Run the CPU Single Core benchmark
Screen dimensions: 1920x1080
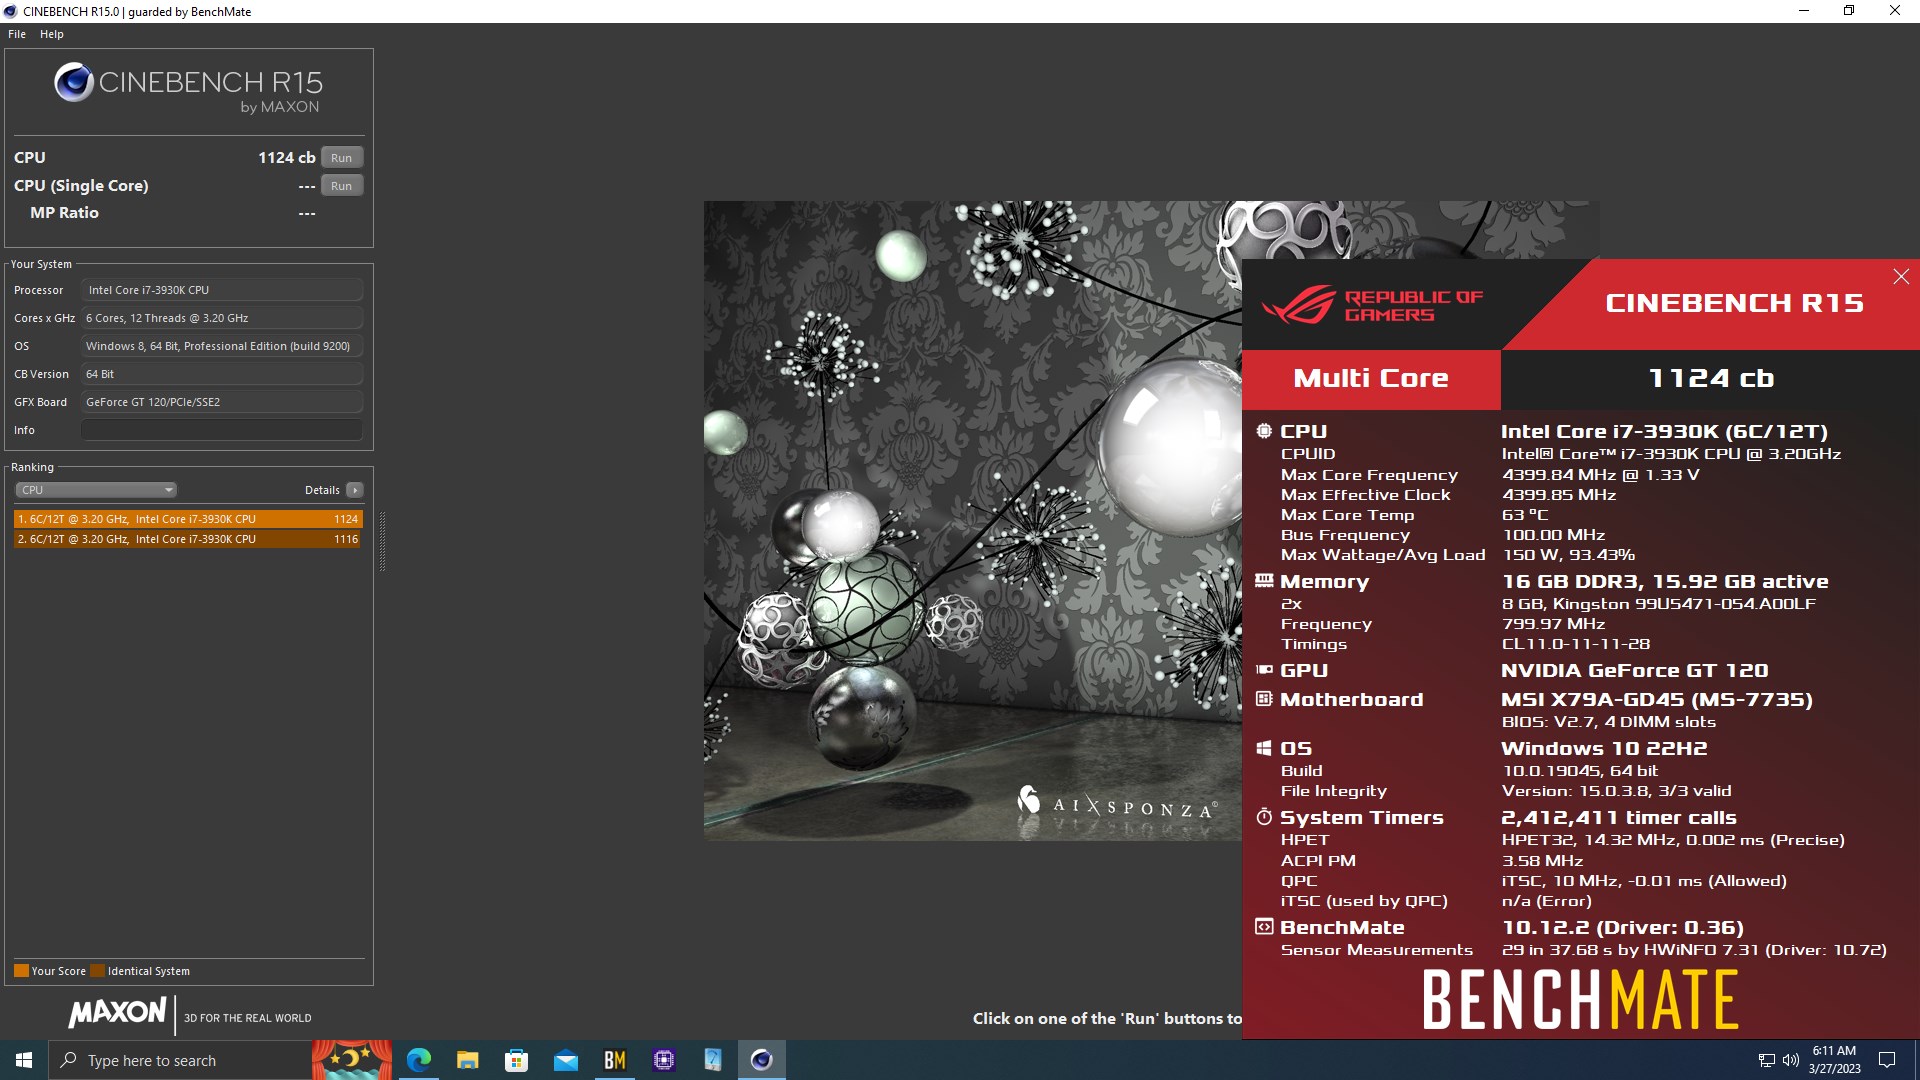click(x=342, y=186)
